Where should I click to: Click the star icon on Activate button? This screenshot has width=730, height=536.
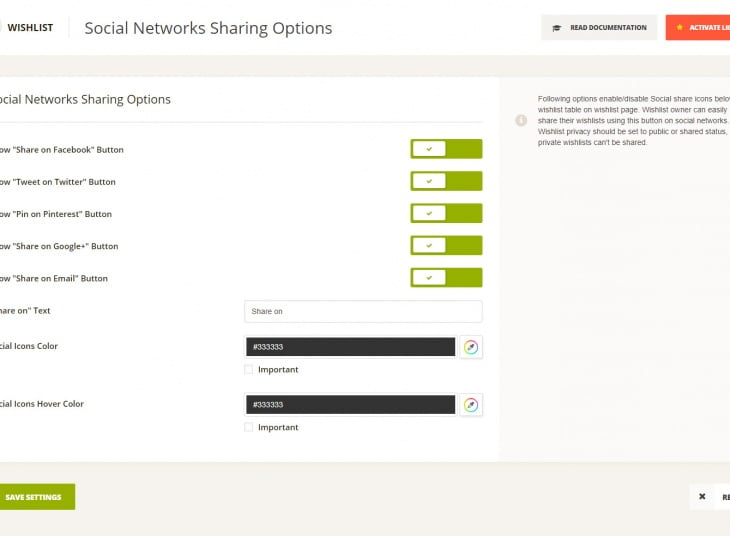pyautogui.click(x=680, y=28)
